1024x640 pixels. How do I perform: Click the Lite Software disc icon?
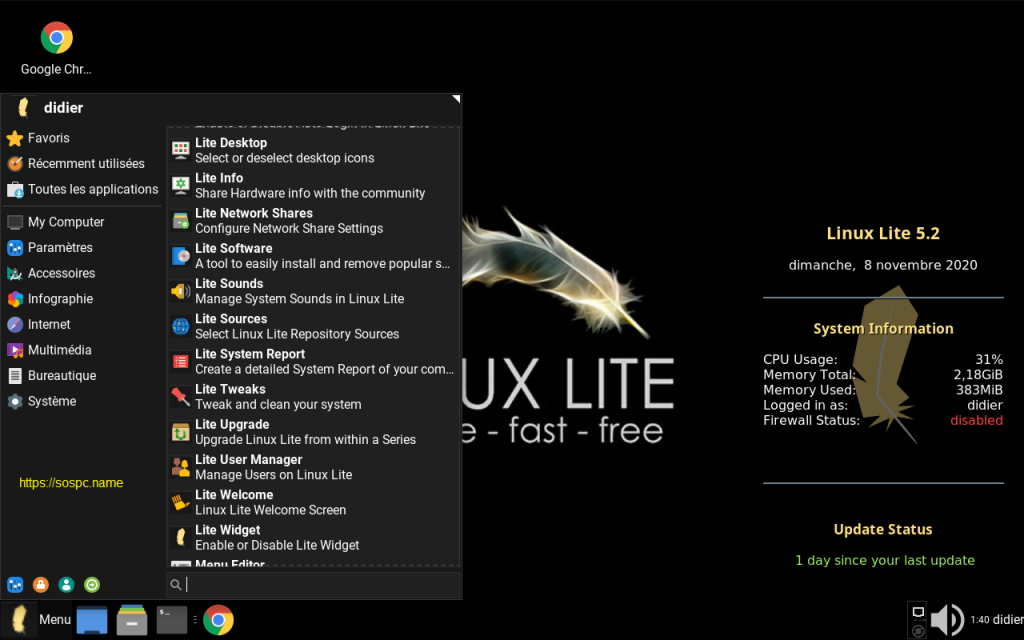point(181,256)
